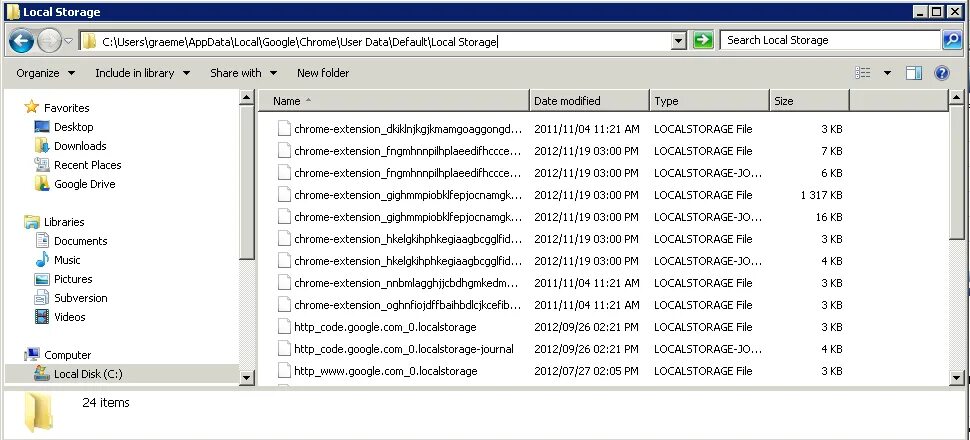Select file chrome-extension_dkiklnjkgjkmamgoaggongd
The height and width of the screenshot is (440, 970).
408,129
